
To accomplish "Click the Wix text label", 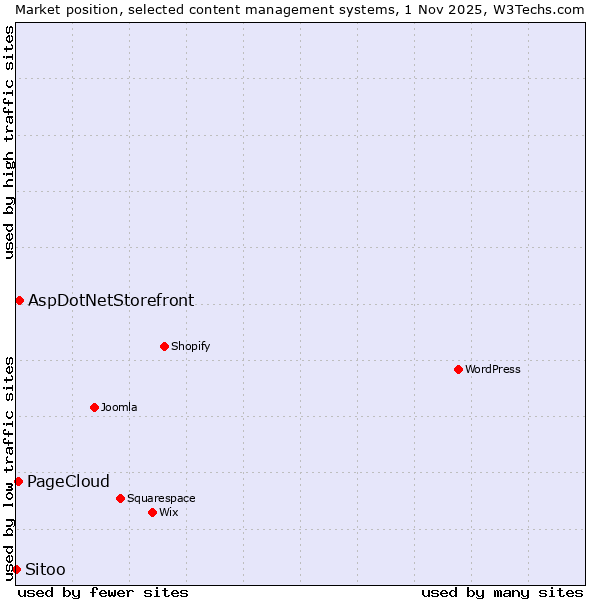I will (168, 512).
